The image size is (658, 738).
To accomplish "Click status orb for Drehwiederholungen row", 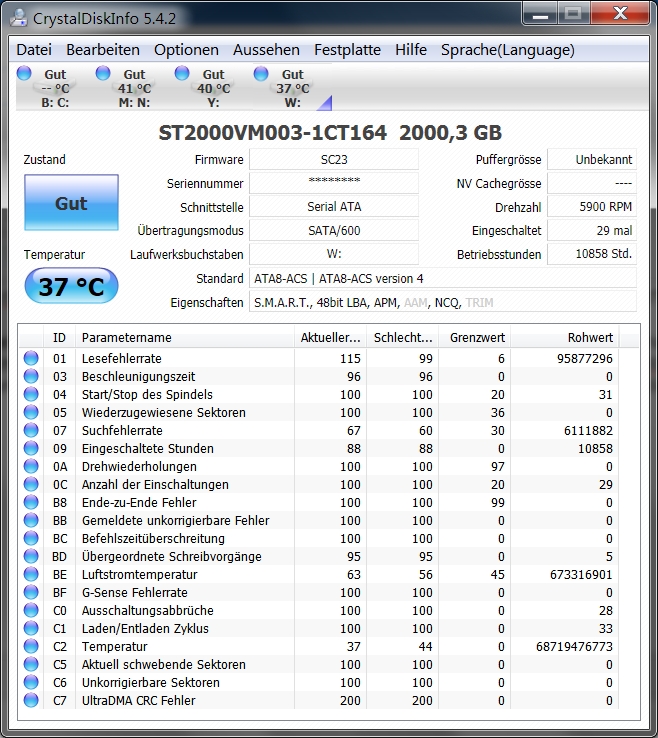I will pos(31,466).
